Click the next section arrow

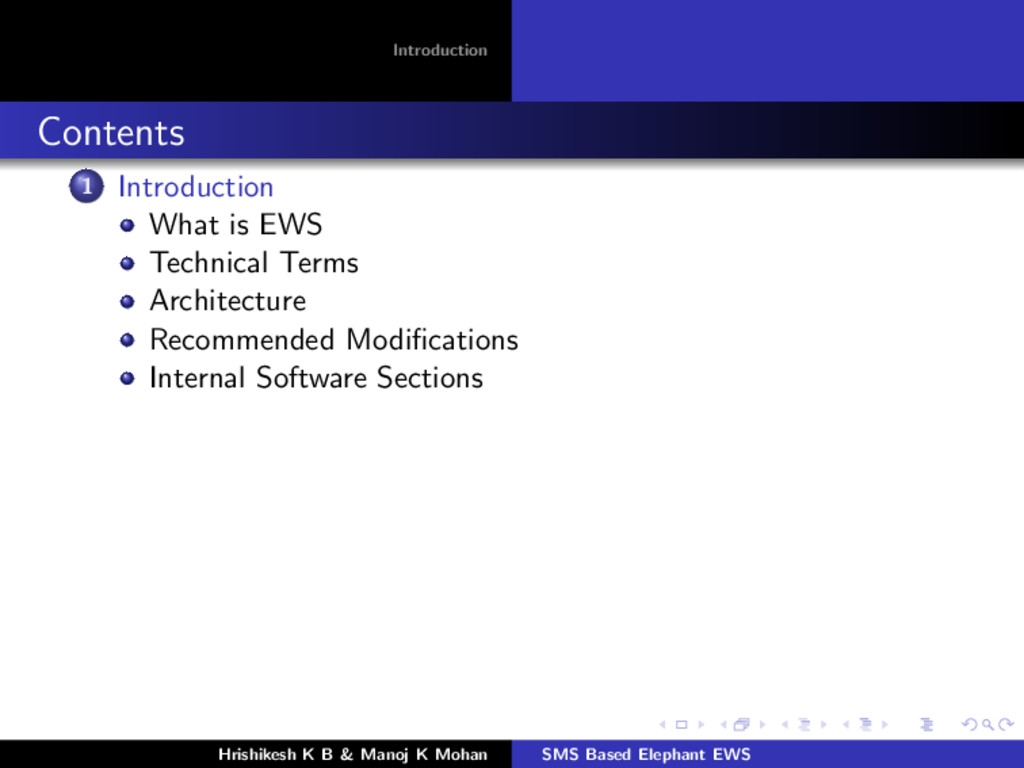(x=885, y=724)
